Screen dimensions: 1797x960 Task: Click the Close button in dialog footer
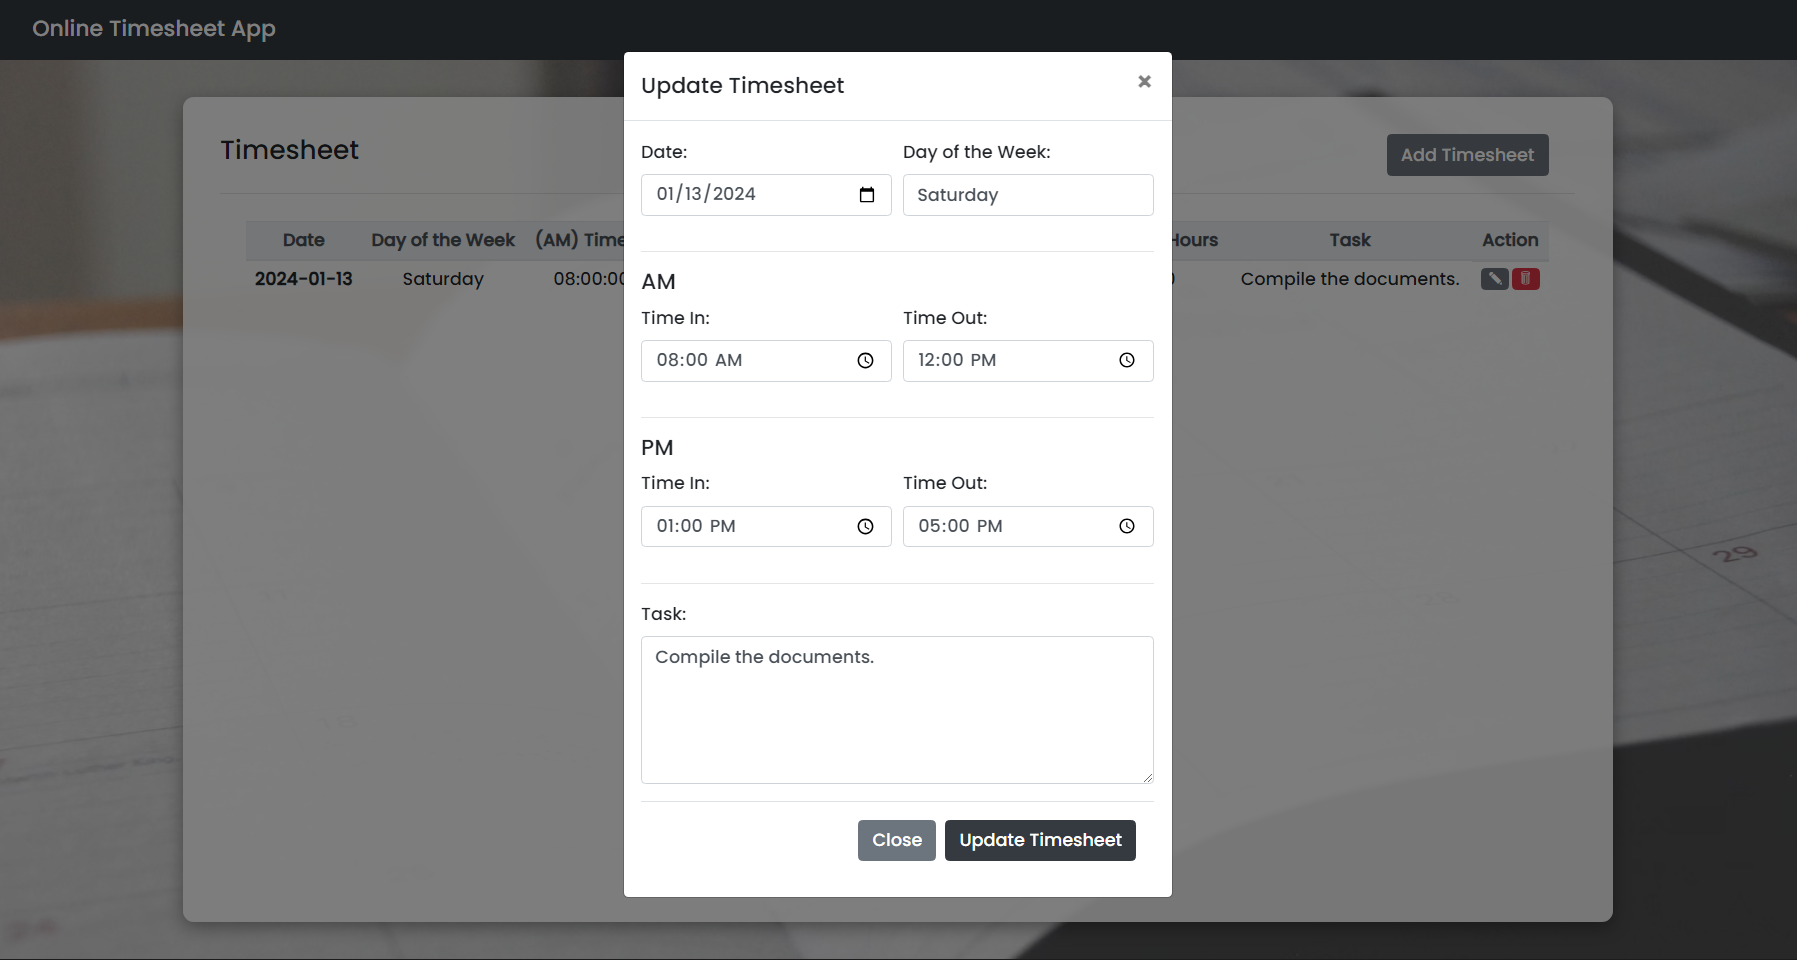pos(897,841)
